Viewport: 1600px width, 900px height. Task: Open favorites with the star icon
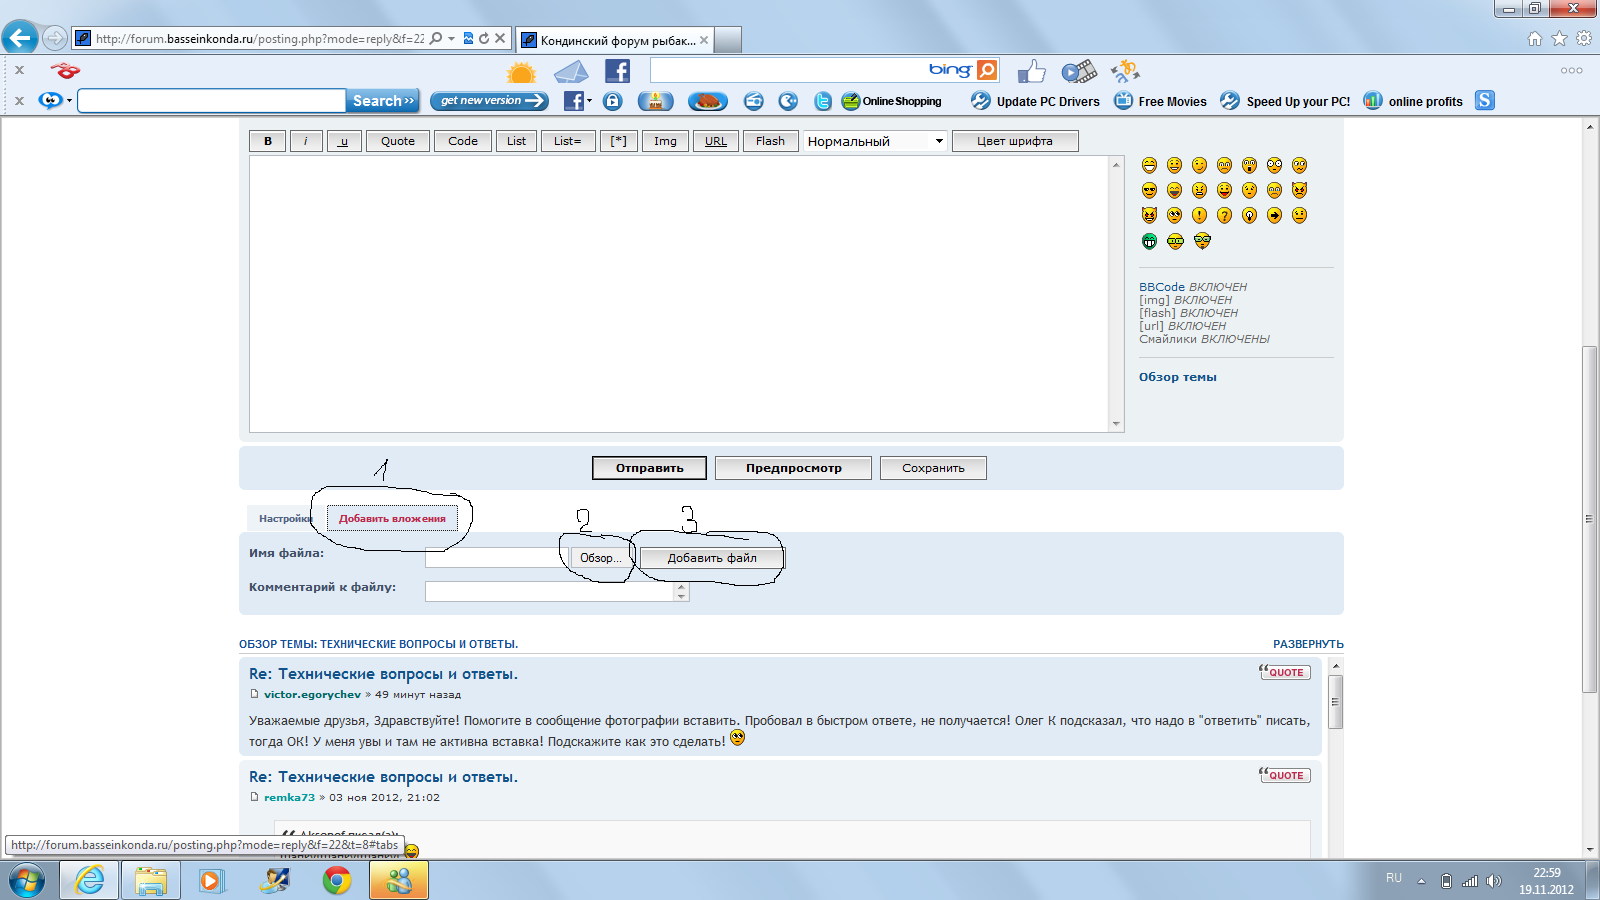click(1559, 38)
